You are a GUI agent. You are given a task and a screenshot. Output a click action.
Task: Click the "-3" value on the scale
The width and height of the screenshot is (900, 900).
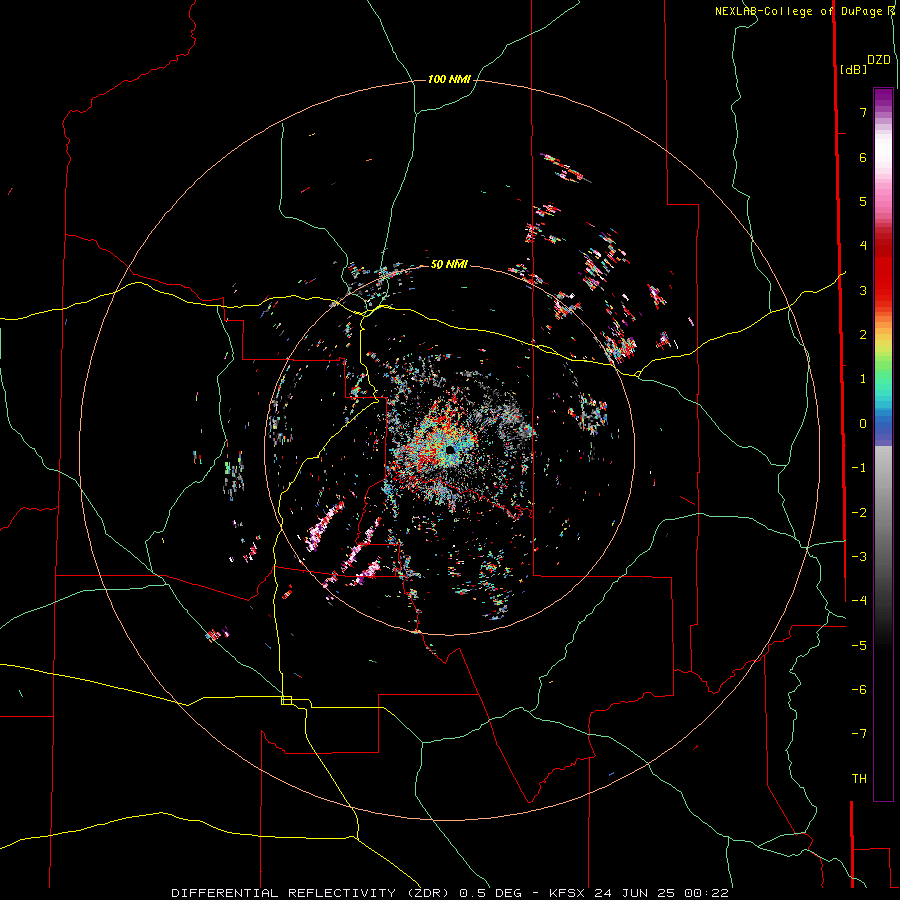coord(859,557)
